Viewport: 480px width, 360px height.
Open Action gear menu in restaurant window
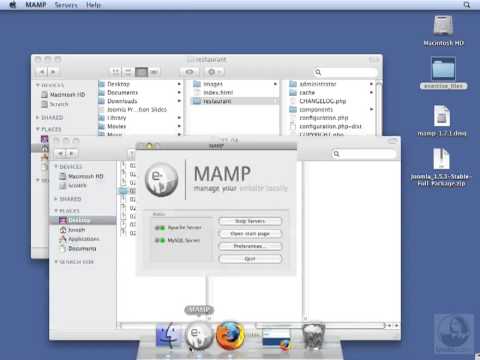click(x=214, y=72)
